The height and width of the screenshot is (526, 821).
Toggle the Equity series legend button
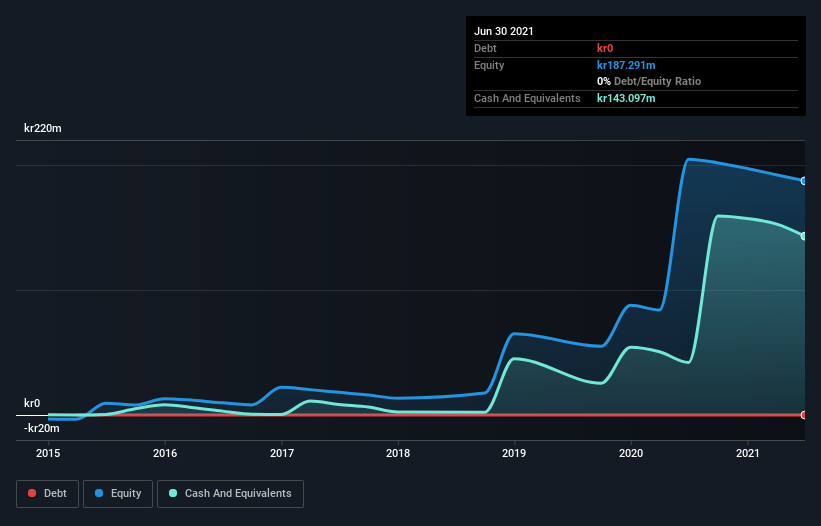(x=118, y=494)
